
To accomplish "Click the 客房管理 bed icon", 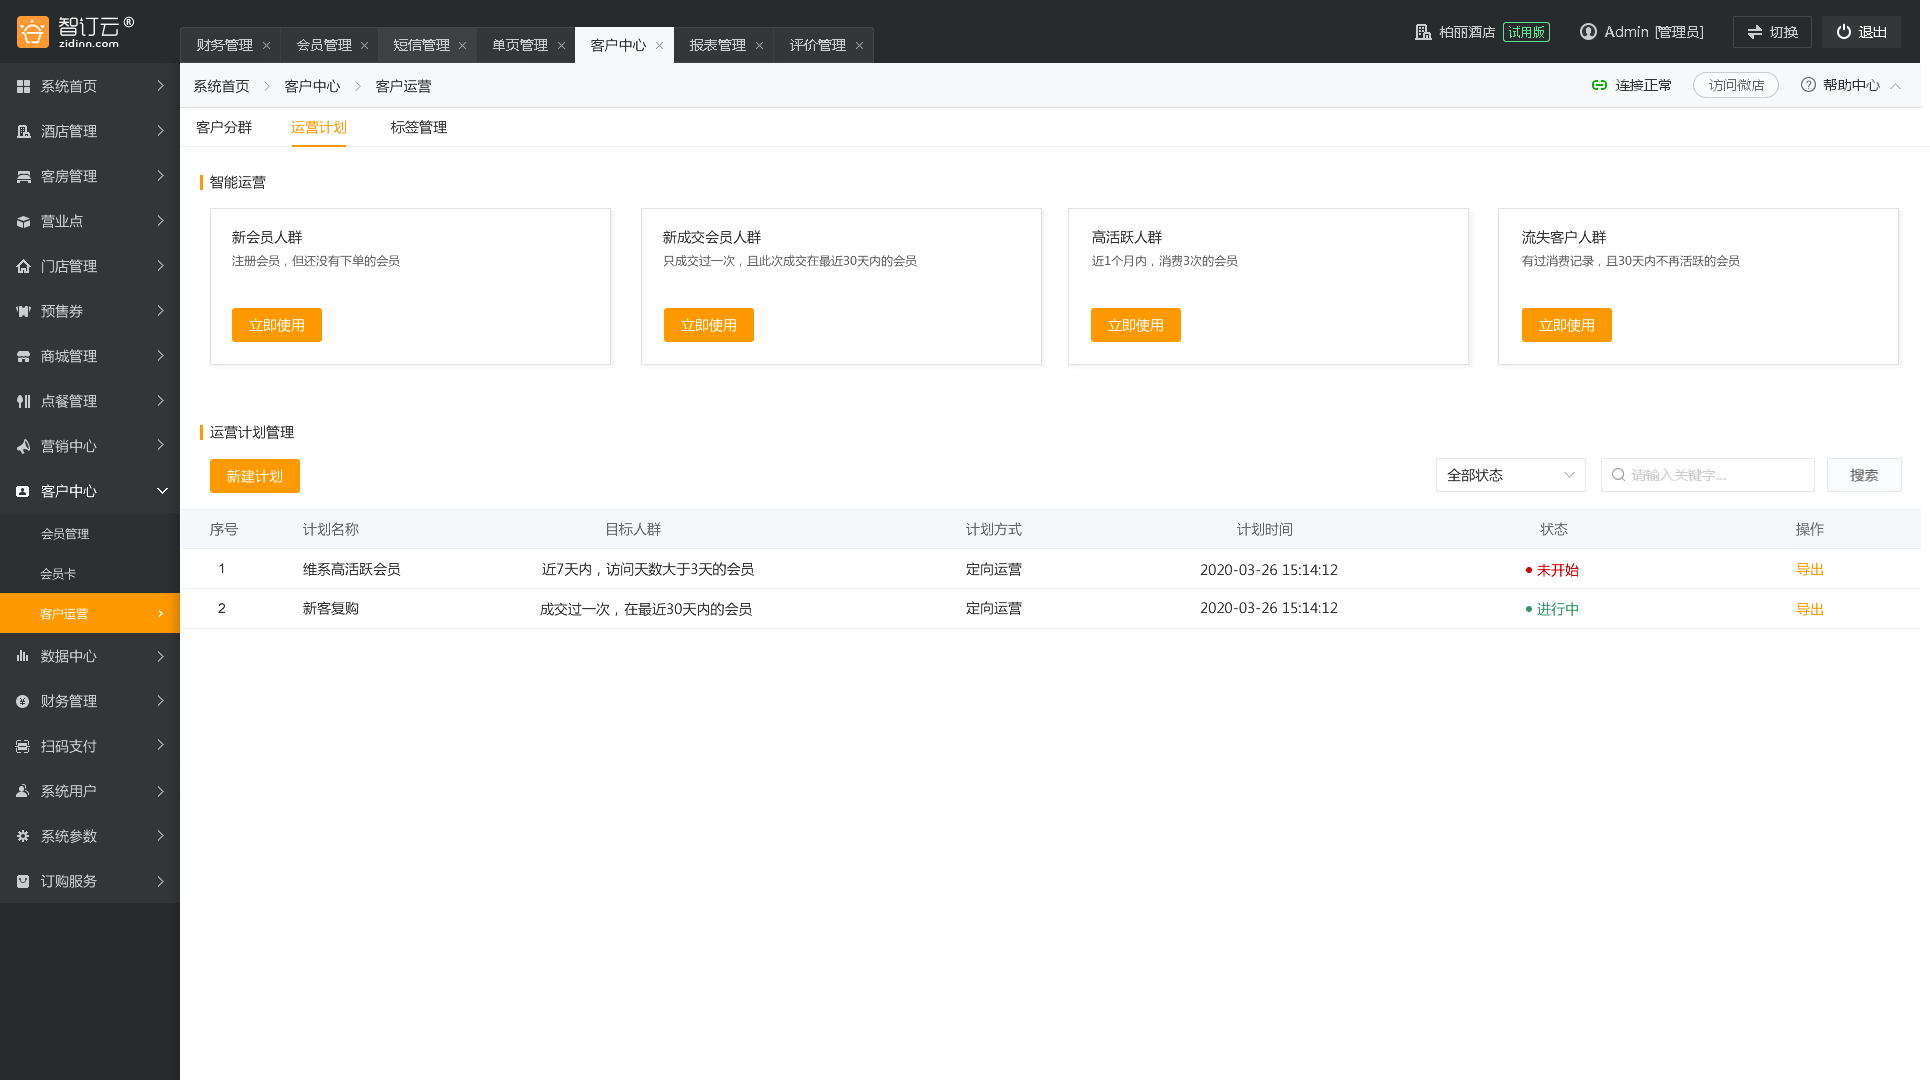I will (x=23, y=176).
